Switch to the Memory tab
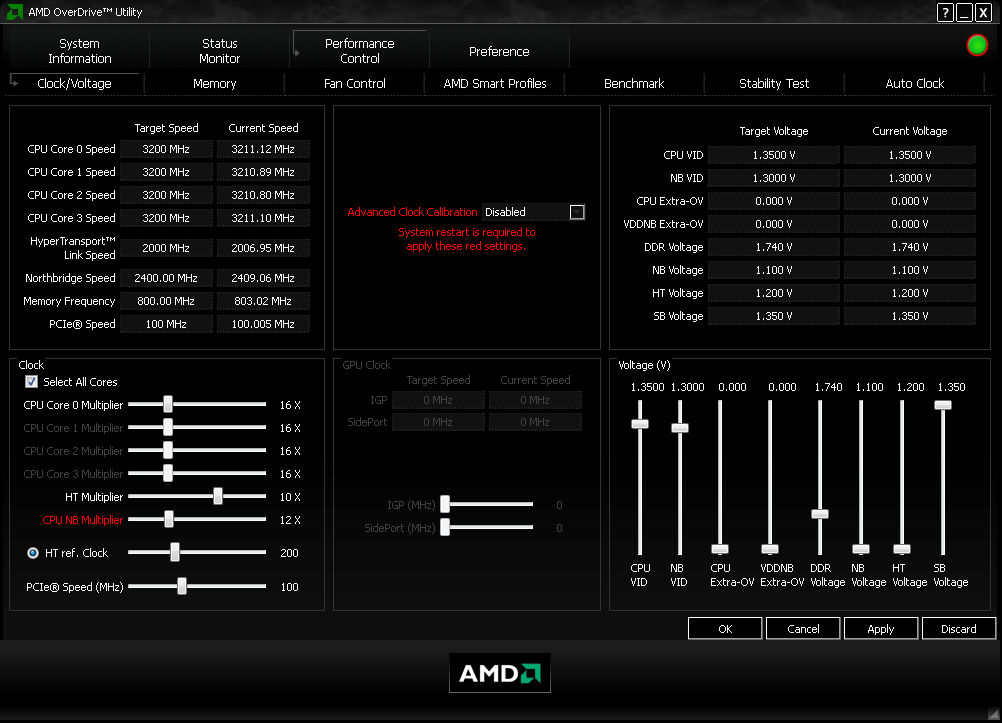The image size is (1002, 723). tap(214, 83)
